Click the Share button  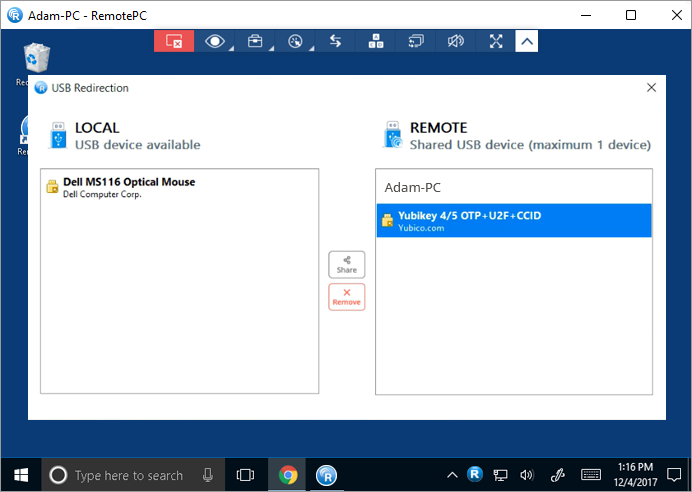(x=347, y=265)
